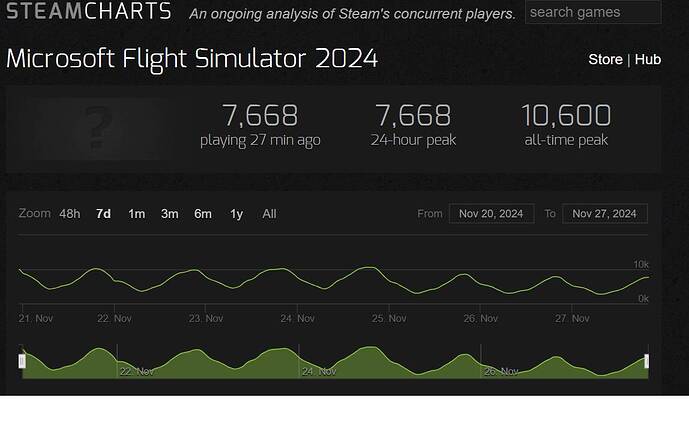Click the 10,600 all-time peak value
This screenshot has width=689, height=436.
point(566,115)
